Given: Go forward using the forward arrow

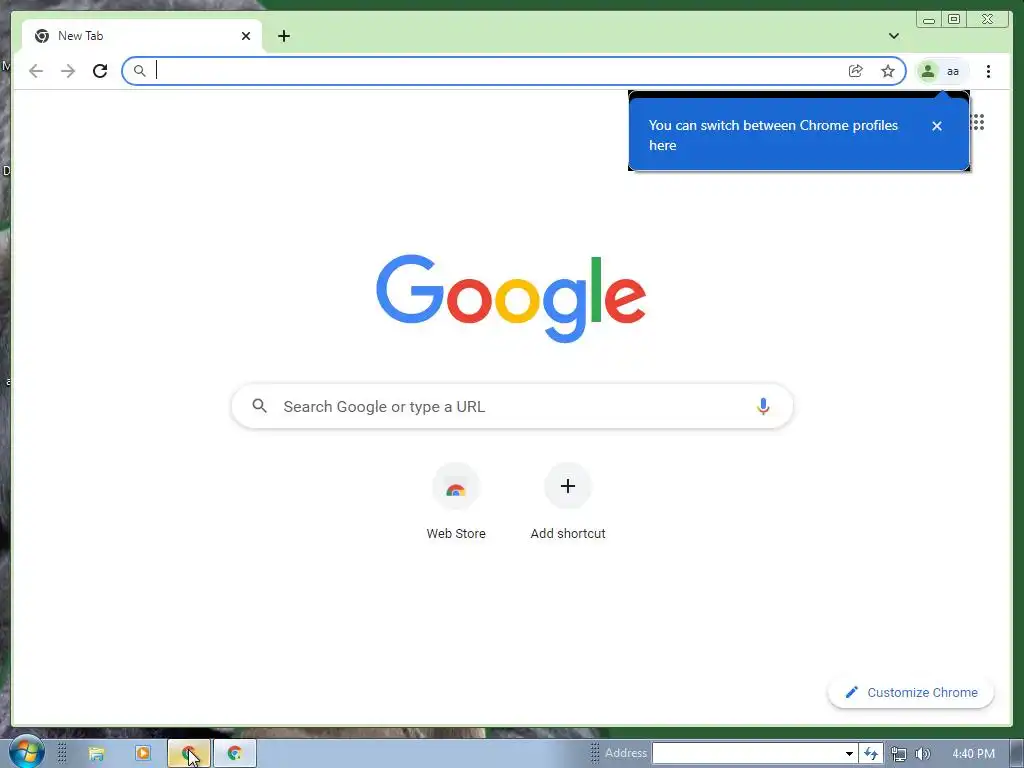Looking at the screenshot, I should click(68, 71).
